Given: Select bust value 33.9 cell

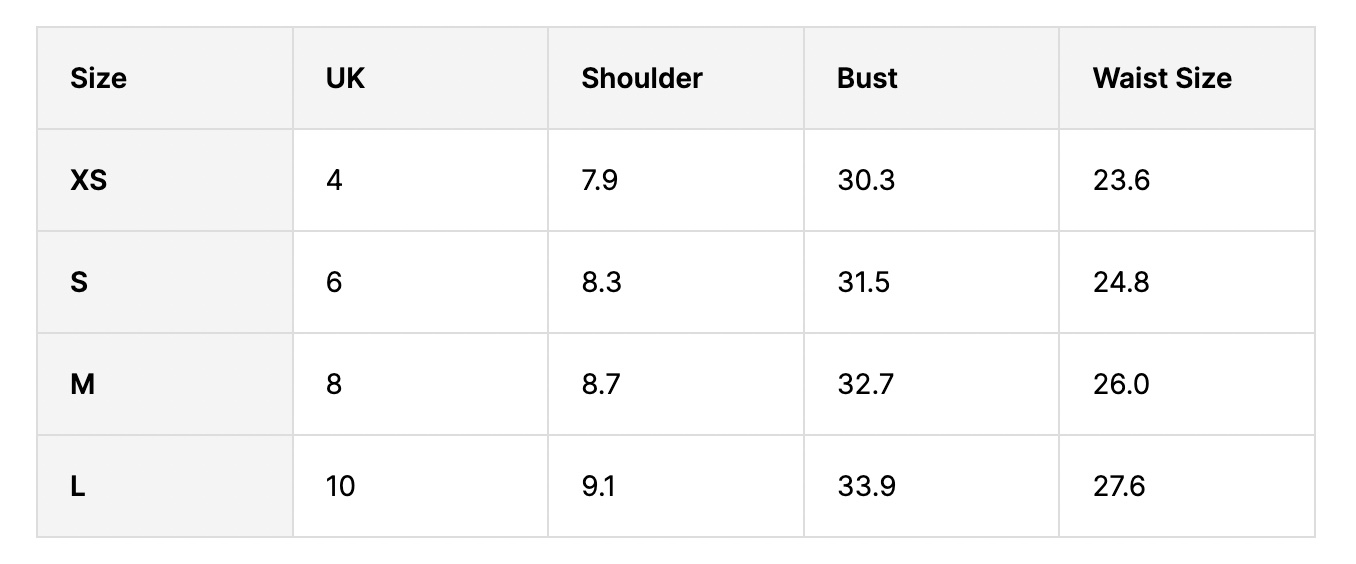Looking at the screenshot, I should pyautogui.click(x=866, y=487).
